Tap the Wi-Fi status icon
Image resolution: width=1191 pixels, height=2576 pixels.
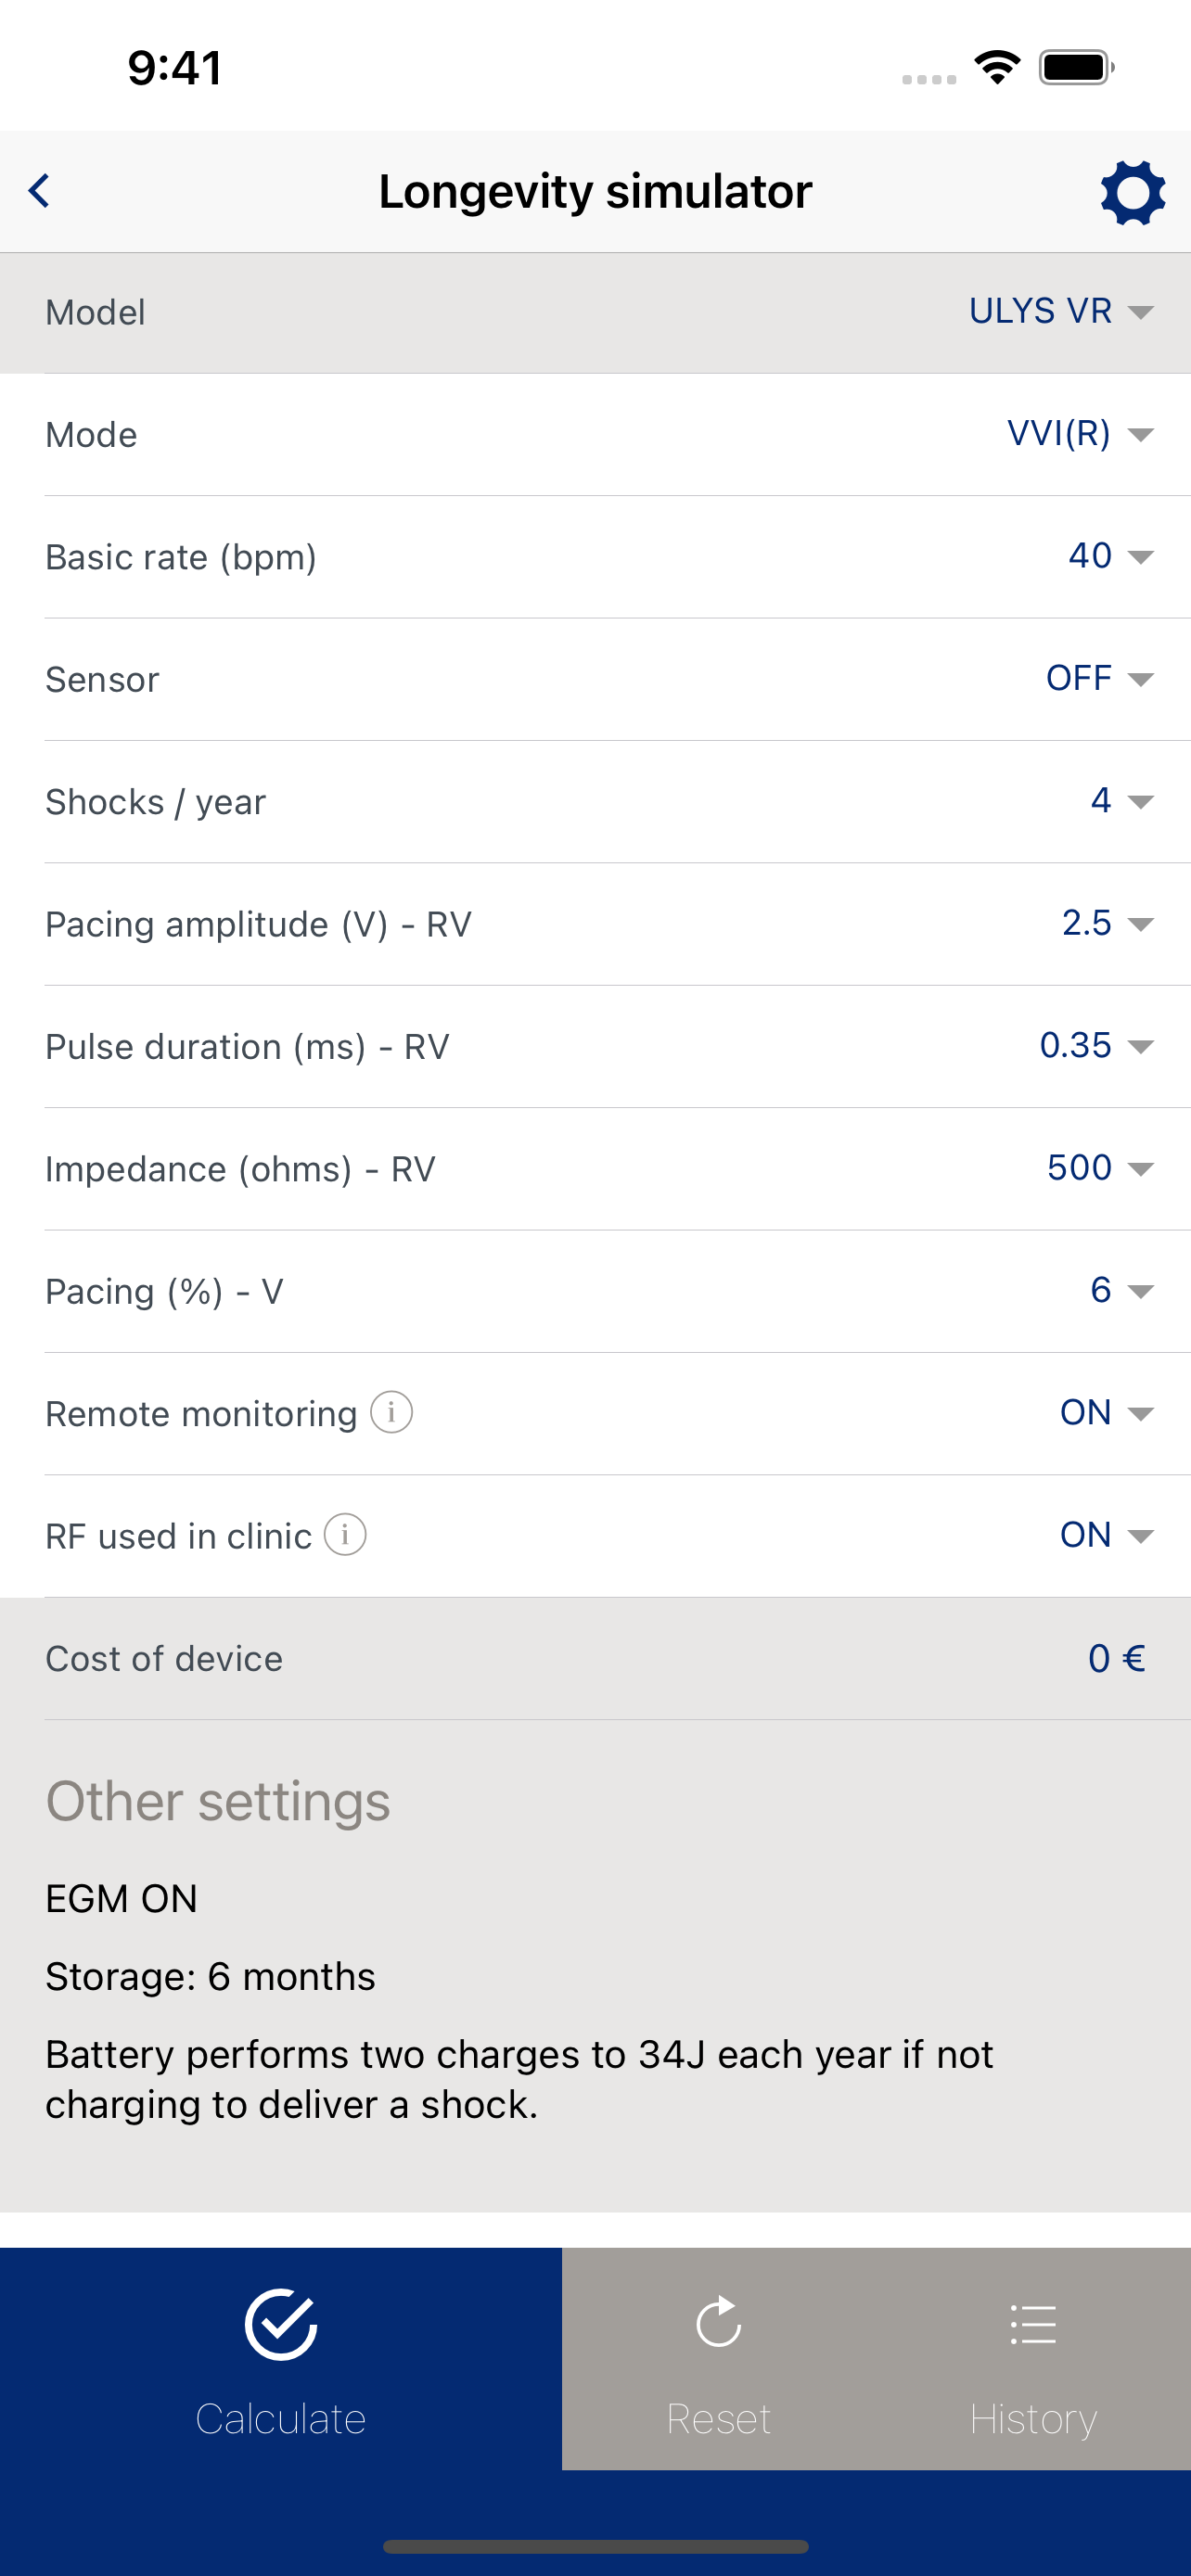pyautogui.click(x=997, y=67)
